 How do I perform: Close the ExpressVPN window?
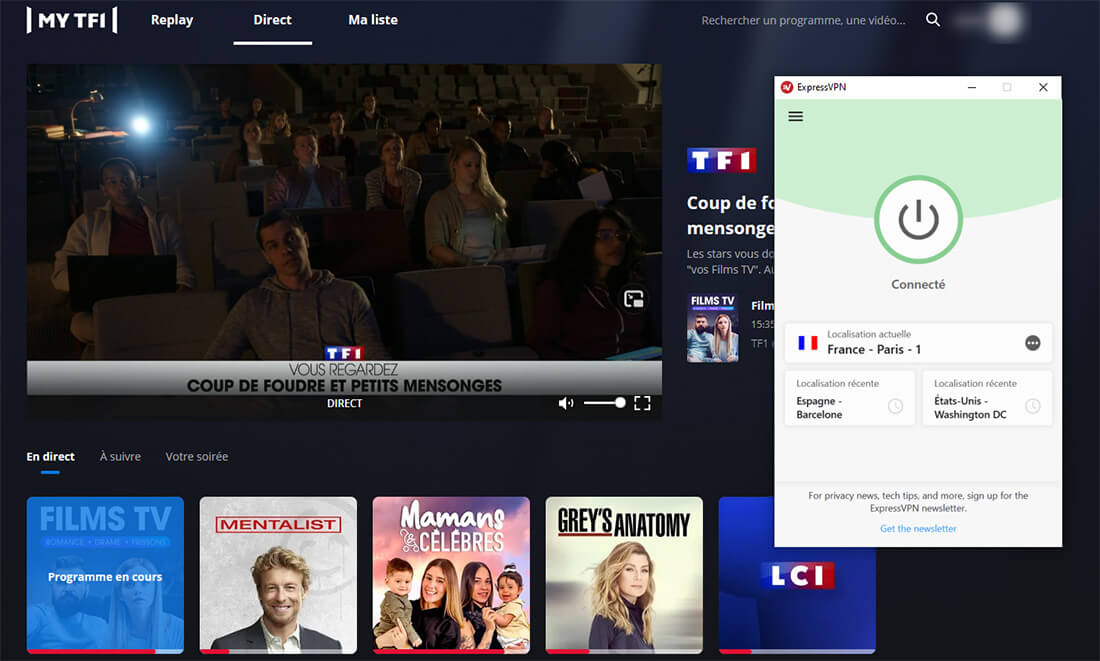click(x=1043, y=87)
